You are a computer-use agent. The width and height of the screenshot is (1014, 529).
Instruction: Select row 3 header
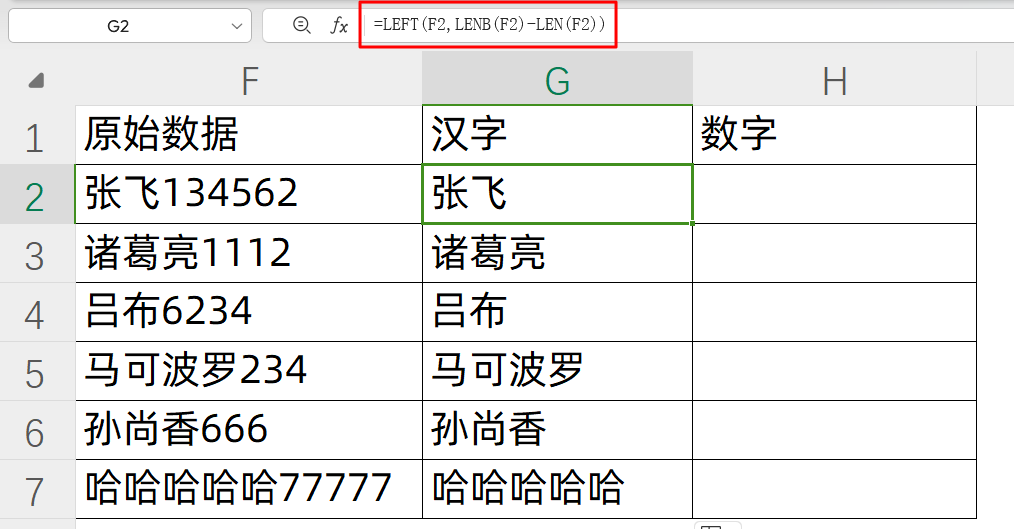point(37,254)
